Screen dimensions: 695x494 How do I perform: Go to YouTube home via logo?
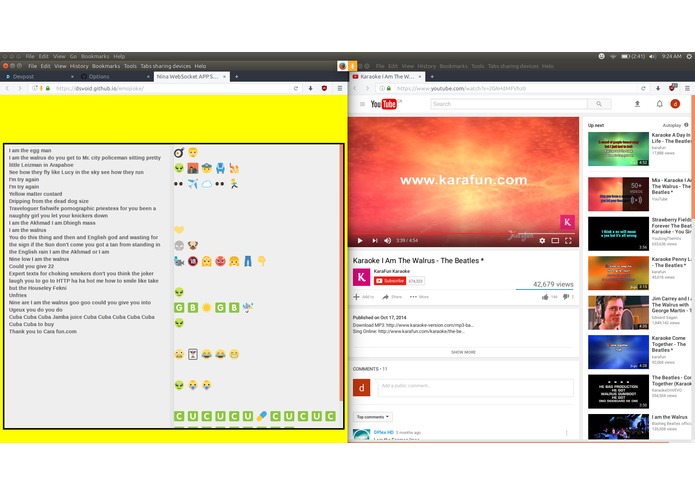(384, 104)
